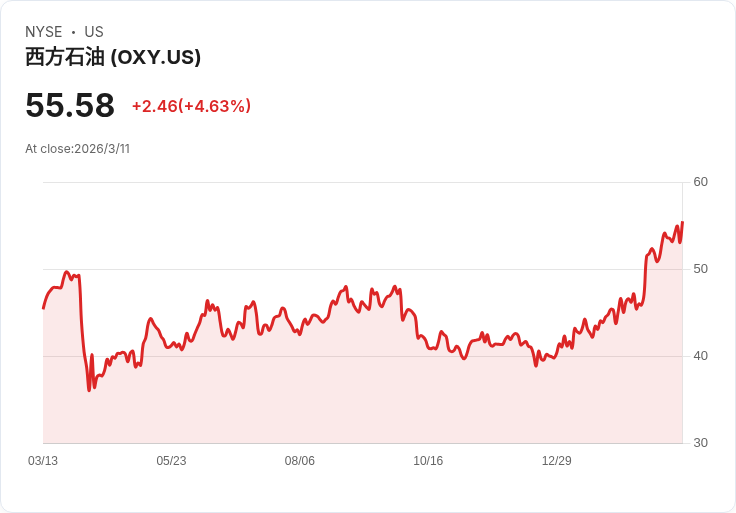Click the 12/29 date axis label
Viewport: 736px width, 513px height.
(556, 461)
